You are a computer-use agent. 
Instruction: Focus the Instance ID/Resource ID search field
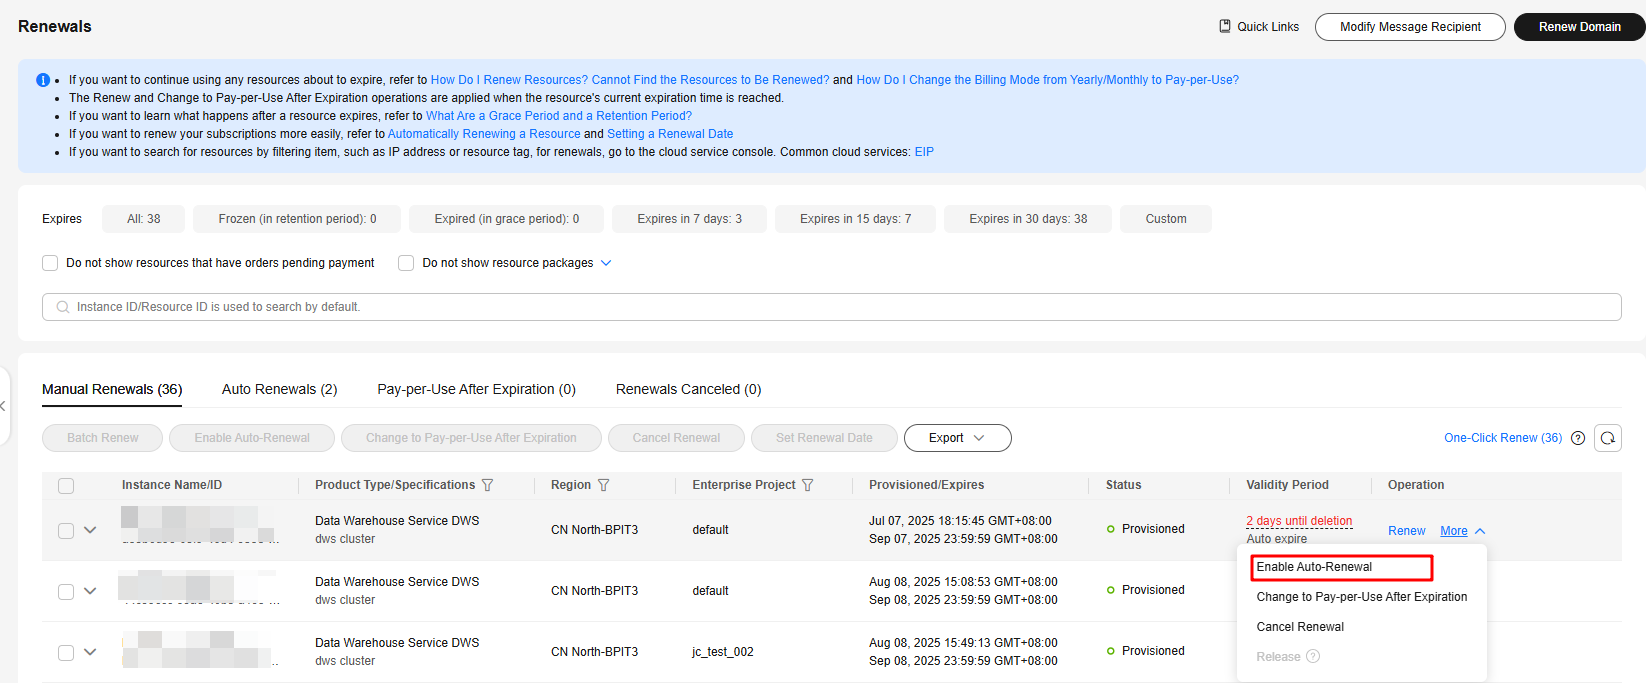click(x=832, y=307)
